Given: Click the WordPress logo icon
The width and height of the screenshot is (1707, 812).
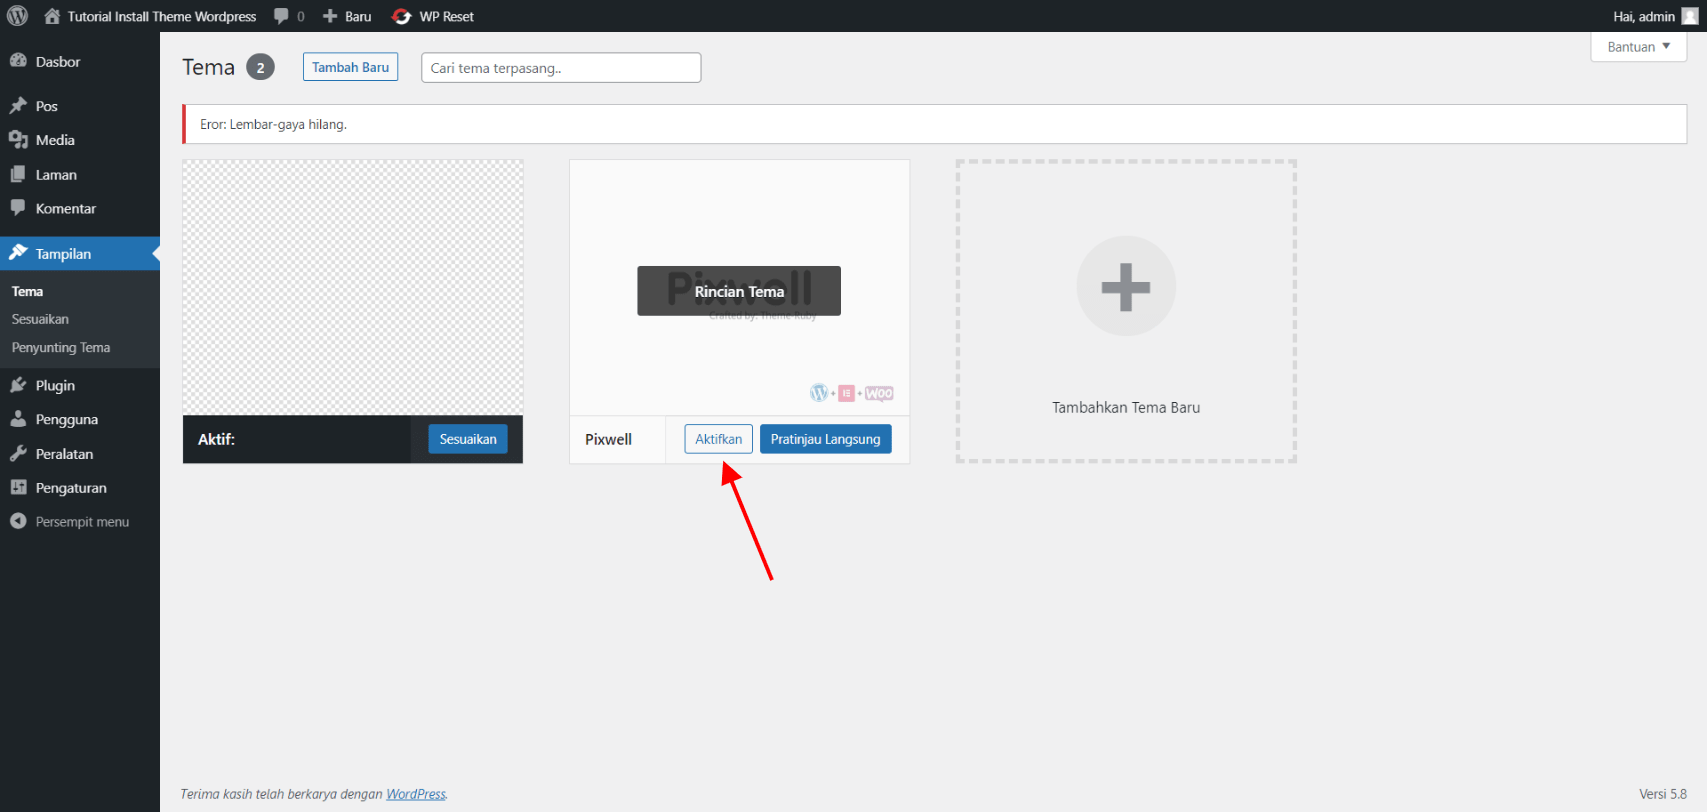Looking at the screenshot, I should 17,16.
